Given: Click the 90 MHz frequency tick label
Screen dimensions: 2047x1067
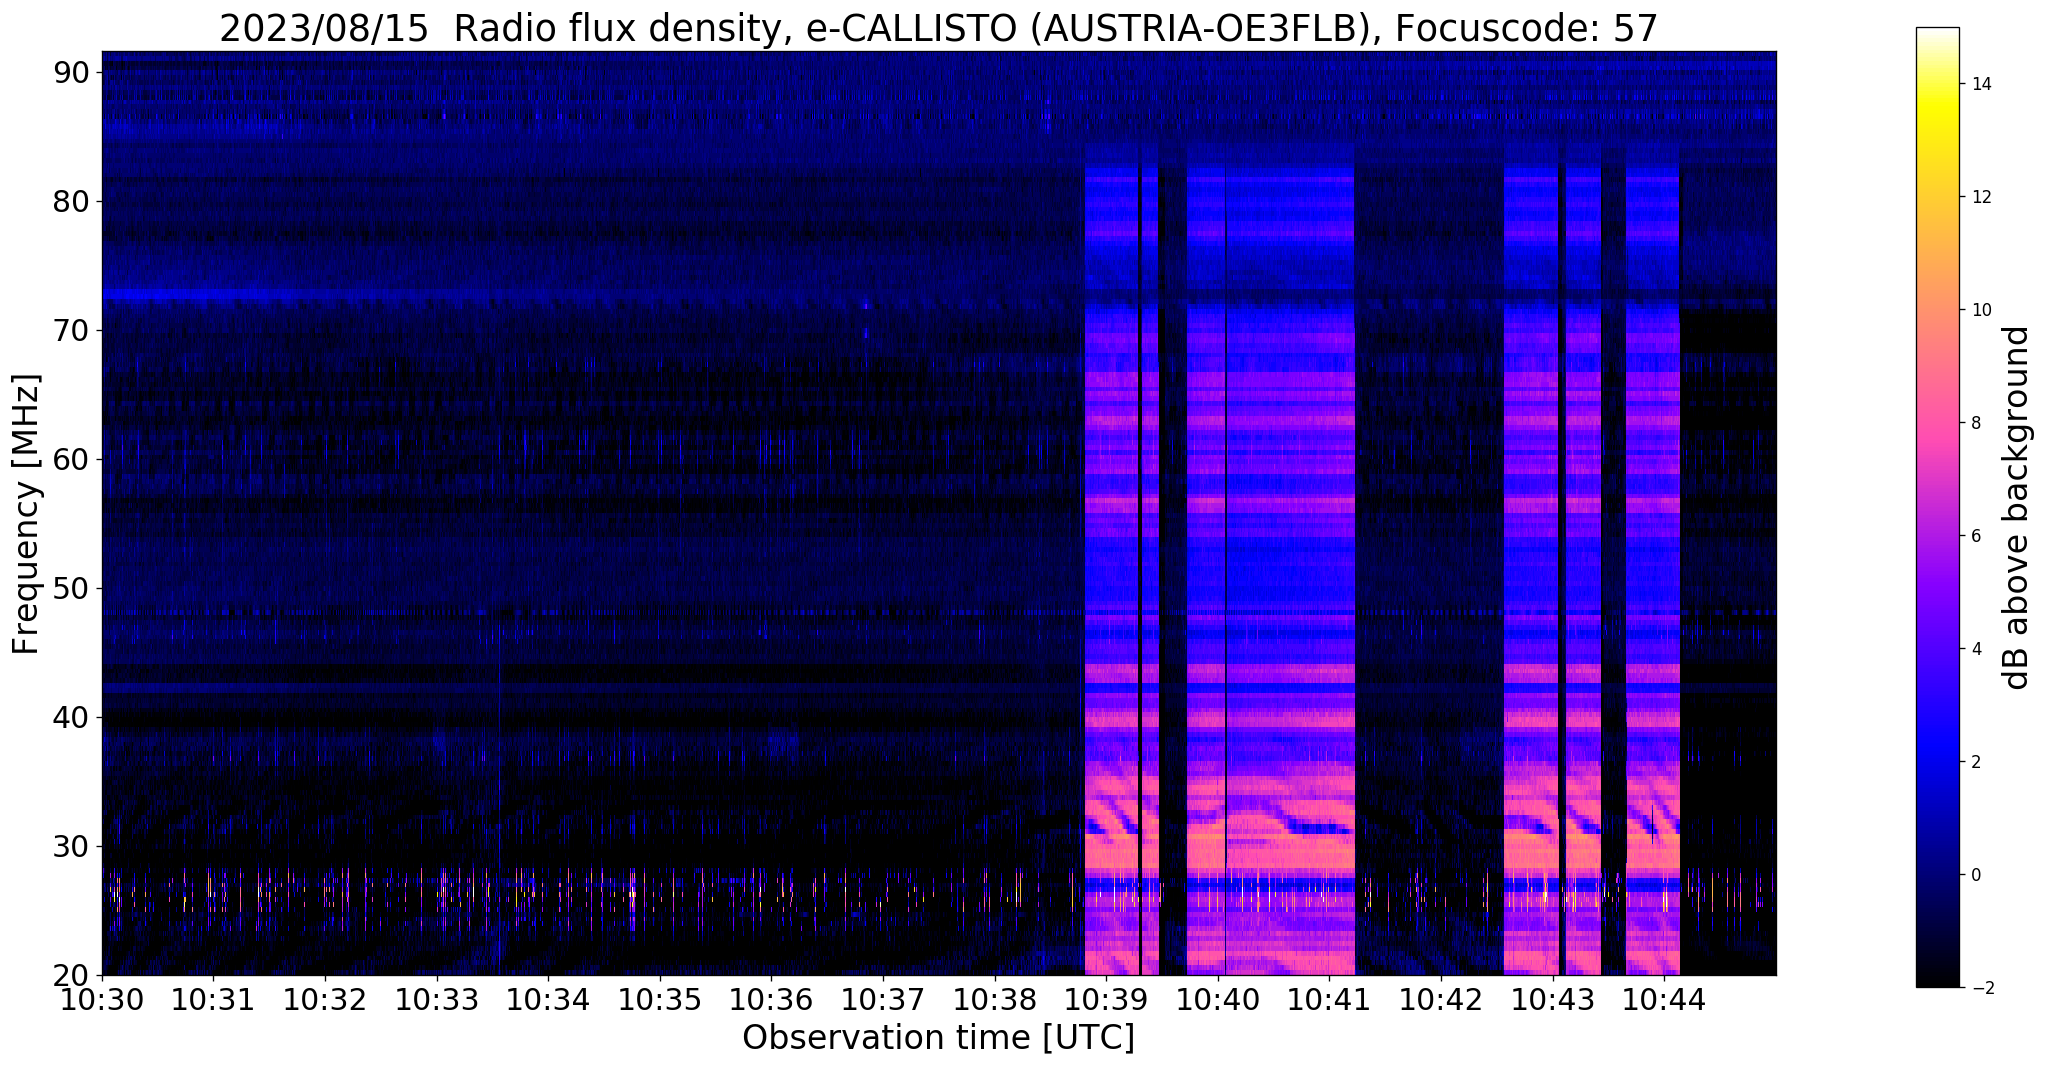Looking at the screenshot, I should click(x=72, y=73).
